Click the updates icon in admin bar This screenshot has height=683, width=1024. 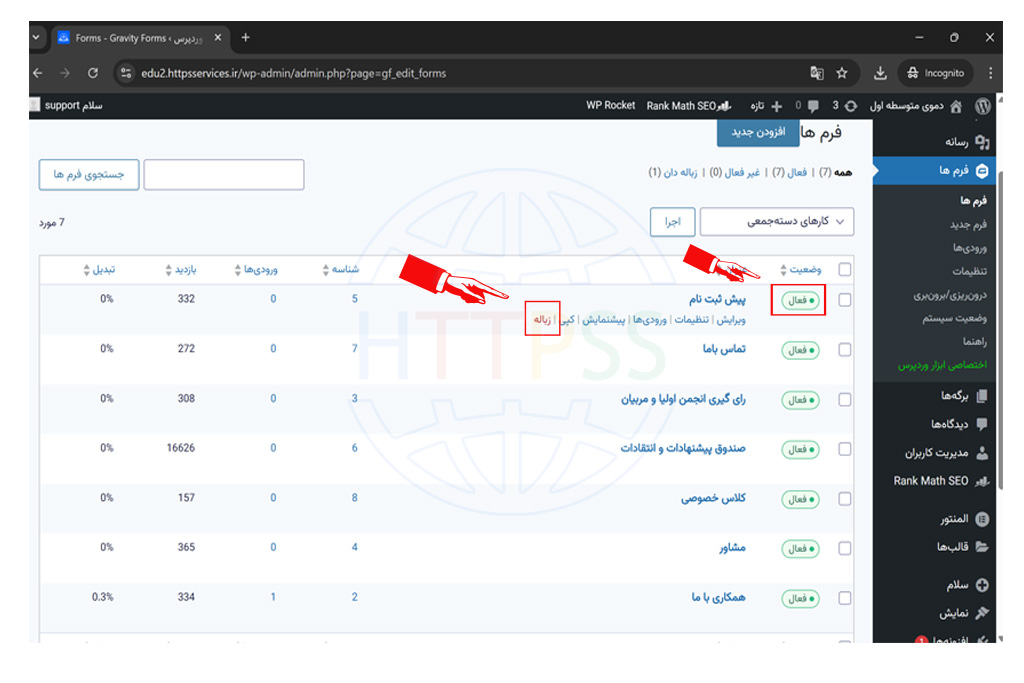click(x=850, y=105)
